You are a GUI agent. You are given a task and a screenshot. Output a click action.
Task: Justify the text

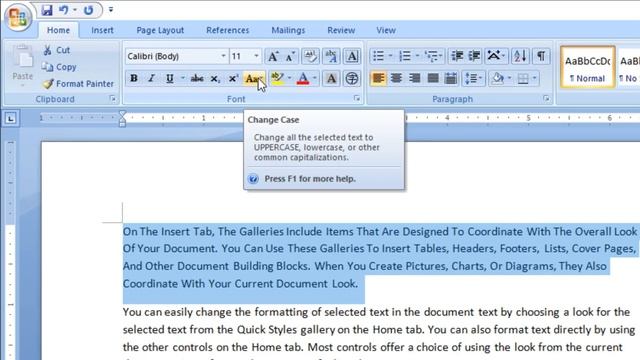[x=433, y=78]
